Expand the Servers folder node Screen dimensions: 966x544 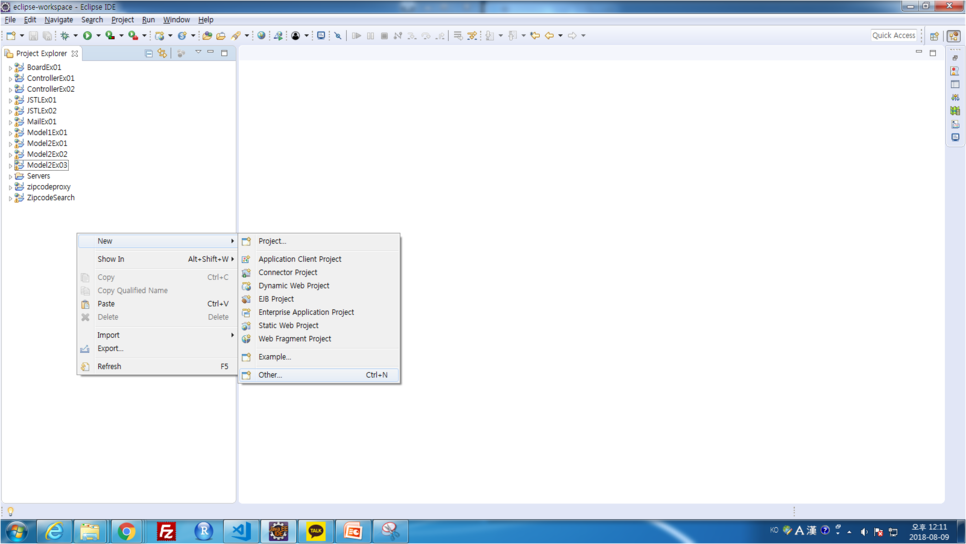coord(10,176)
